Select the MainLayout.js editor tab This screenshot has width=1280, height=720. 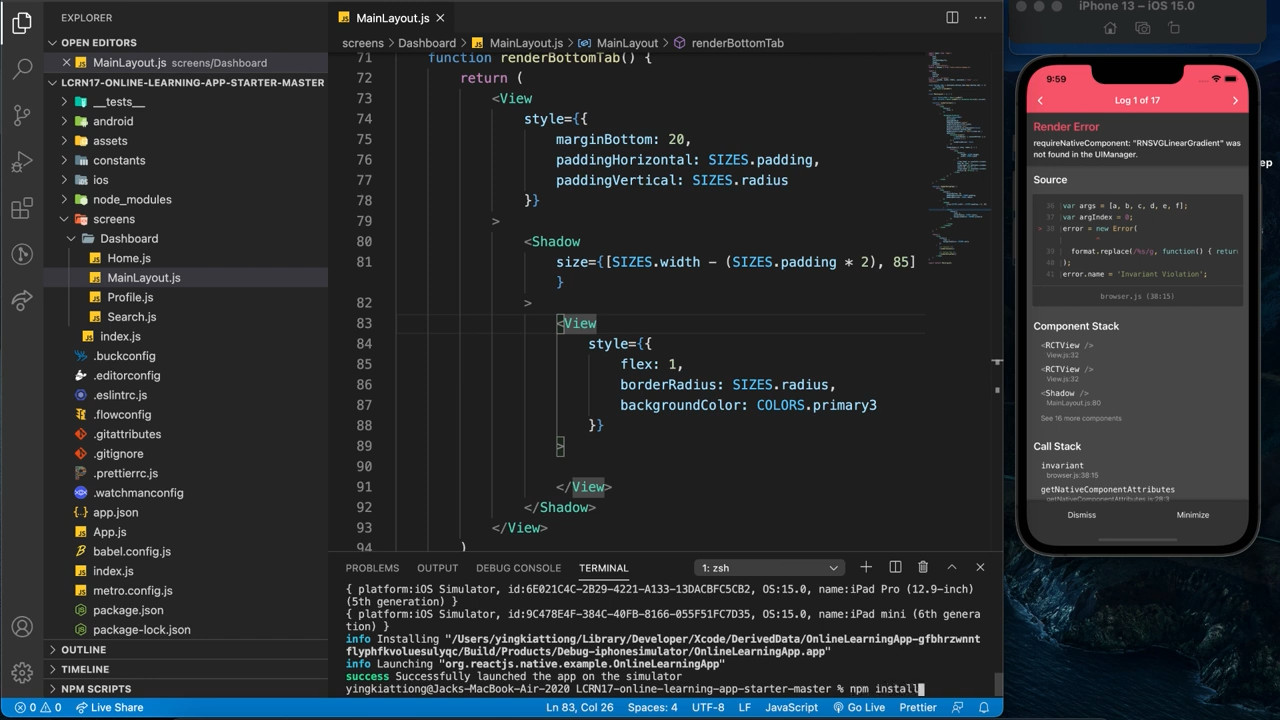click(x=393, y=17)
